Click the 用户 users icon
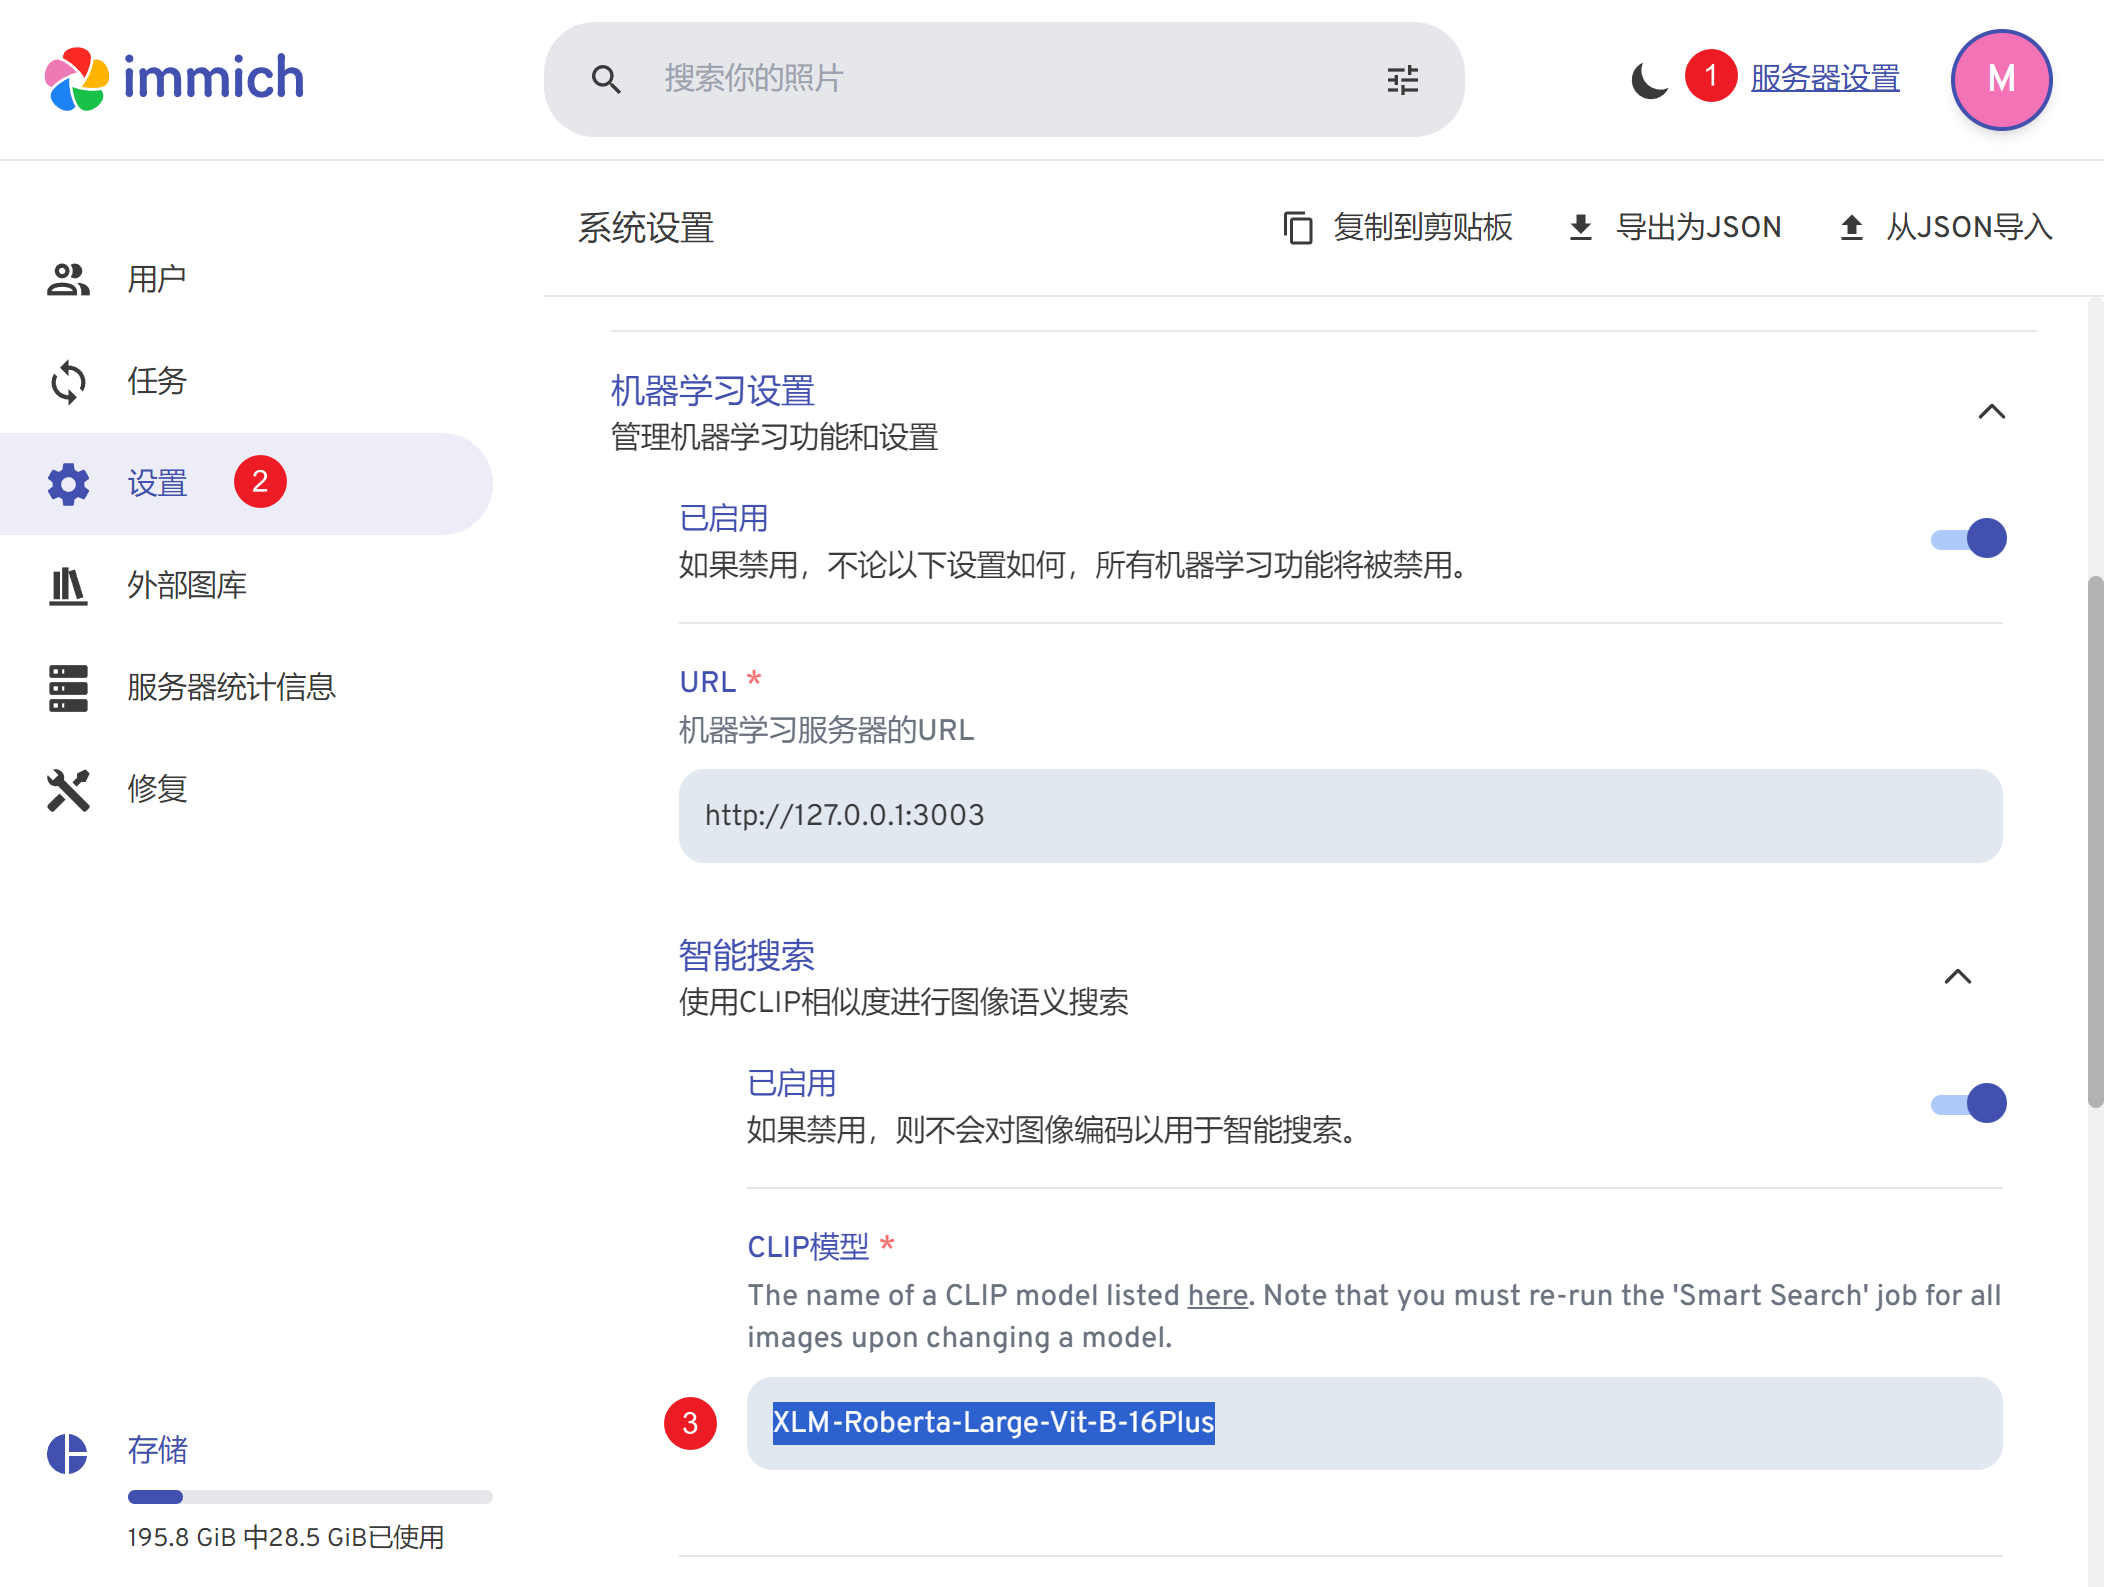 68,280
